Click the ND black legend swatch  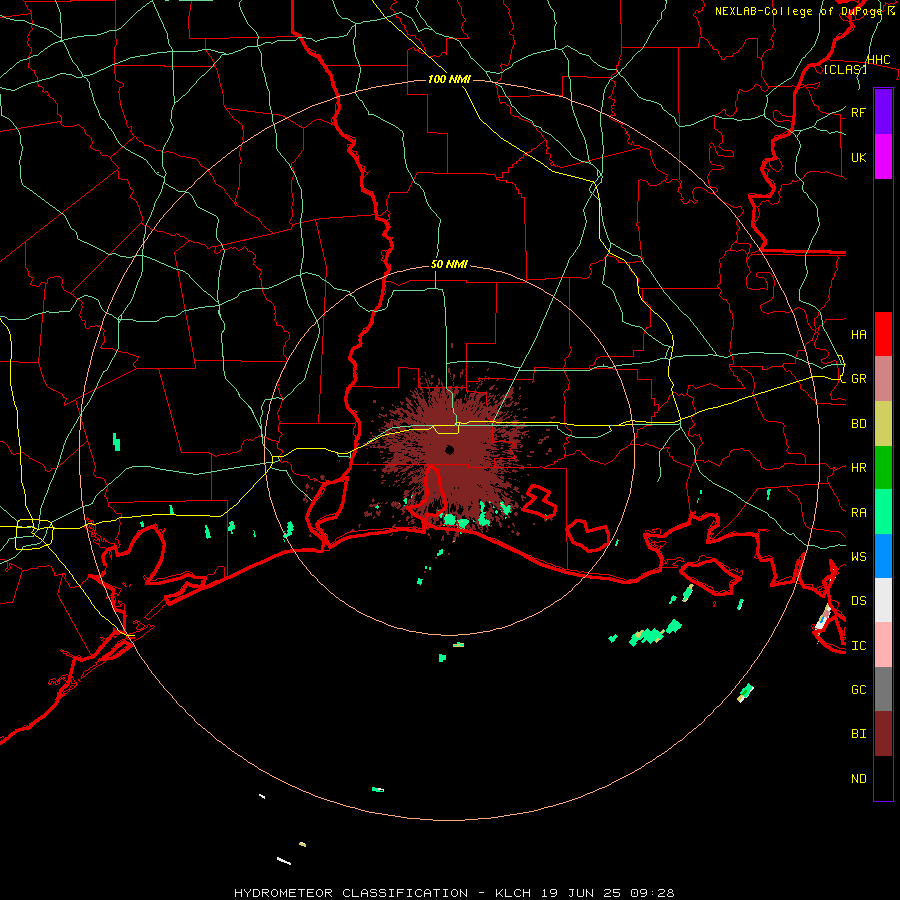883,778
